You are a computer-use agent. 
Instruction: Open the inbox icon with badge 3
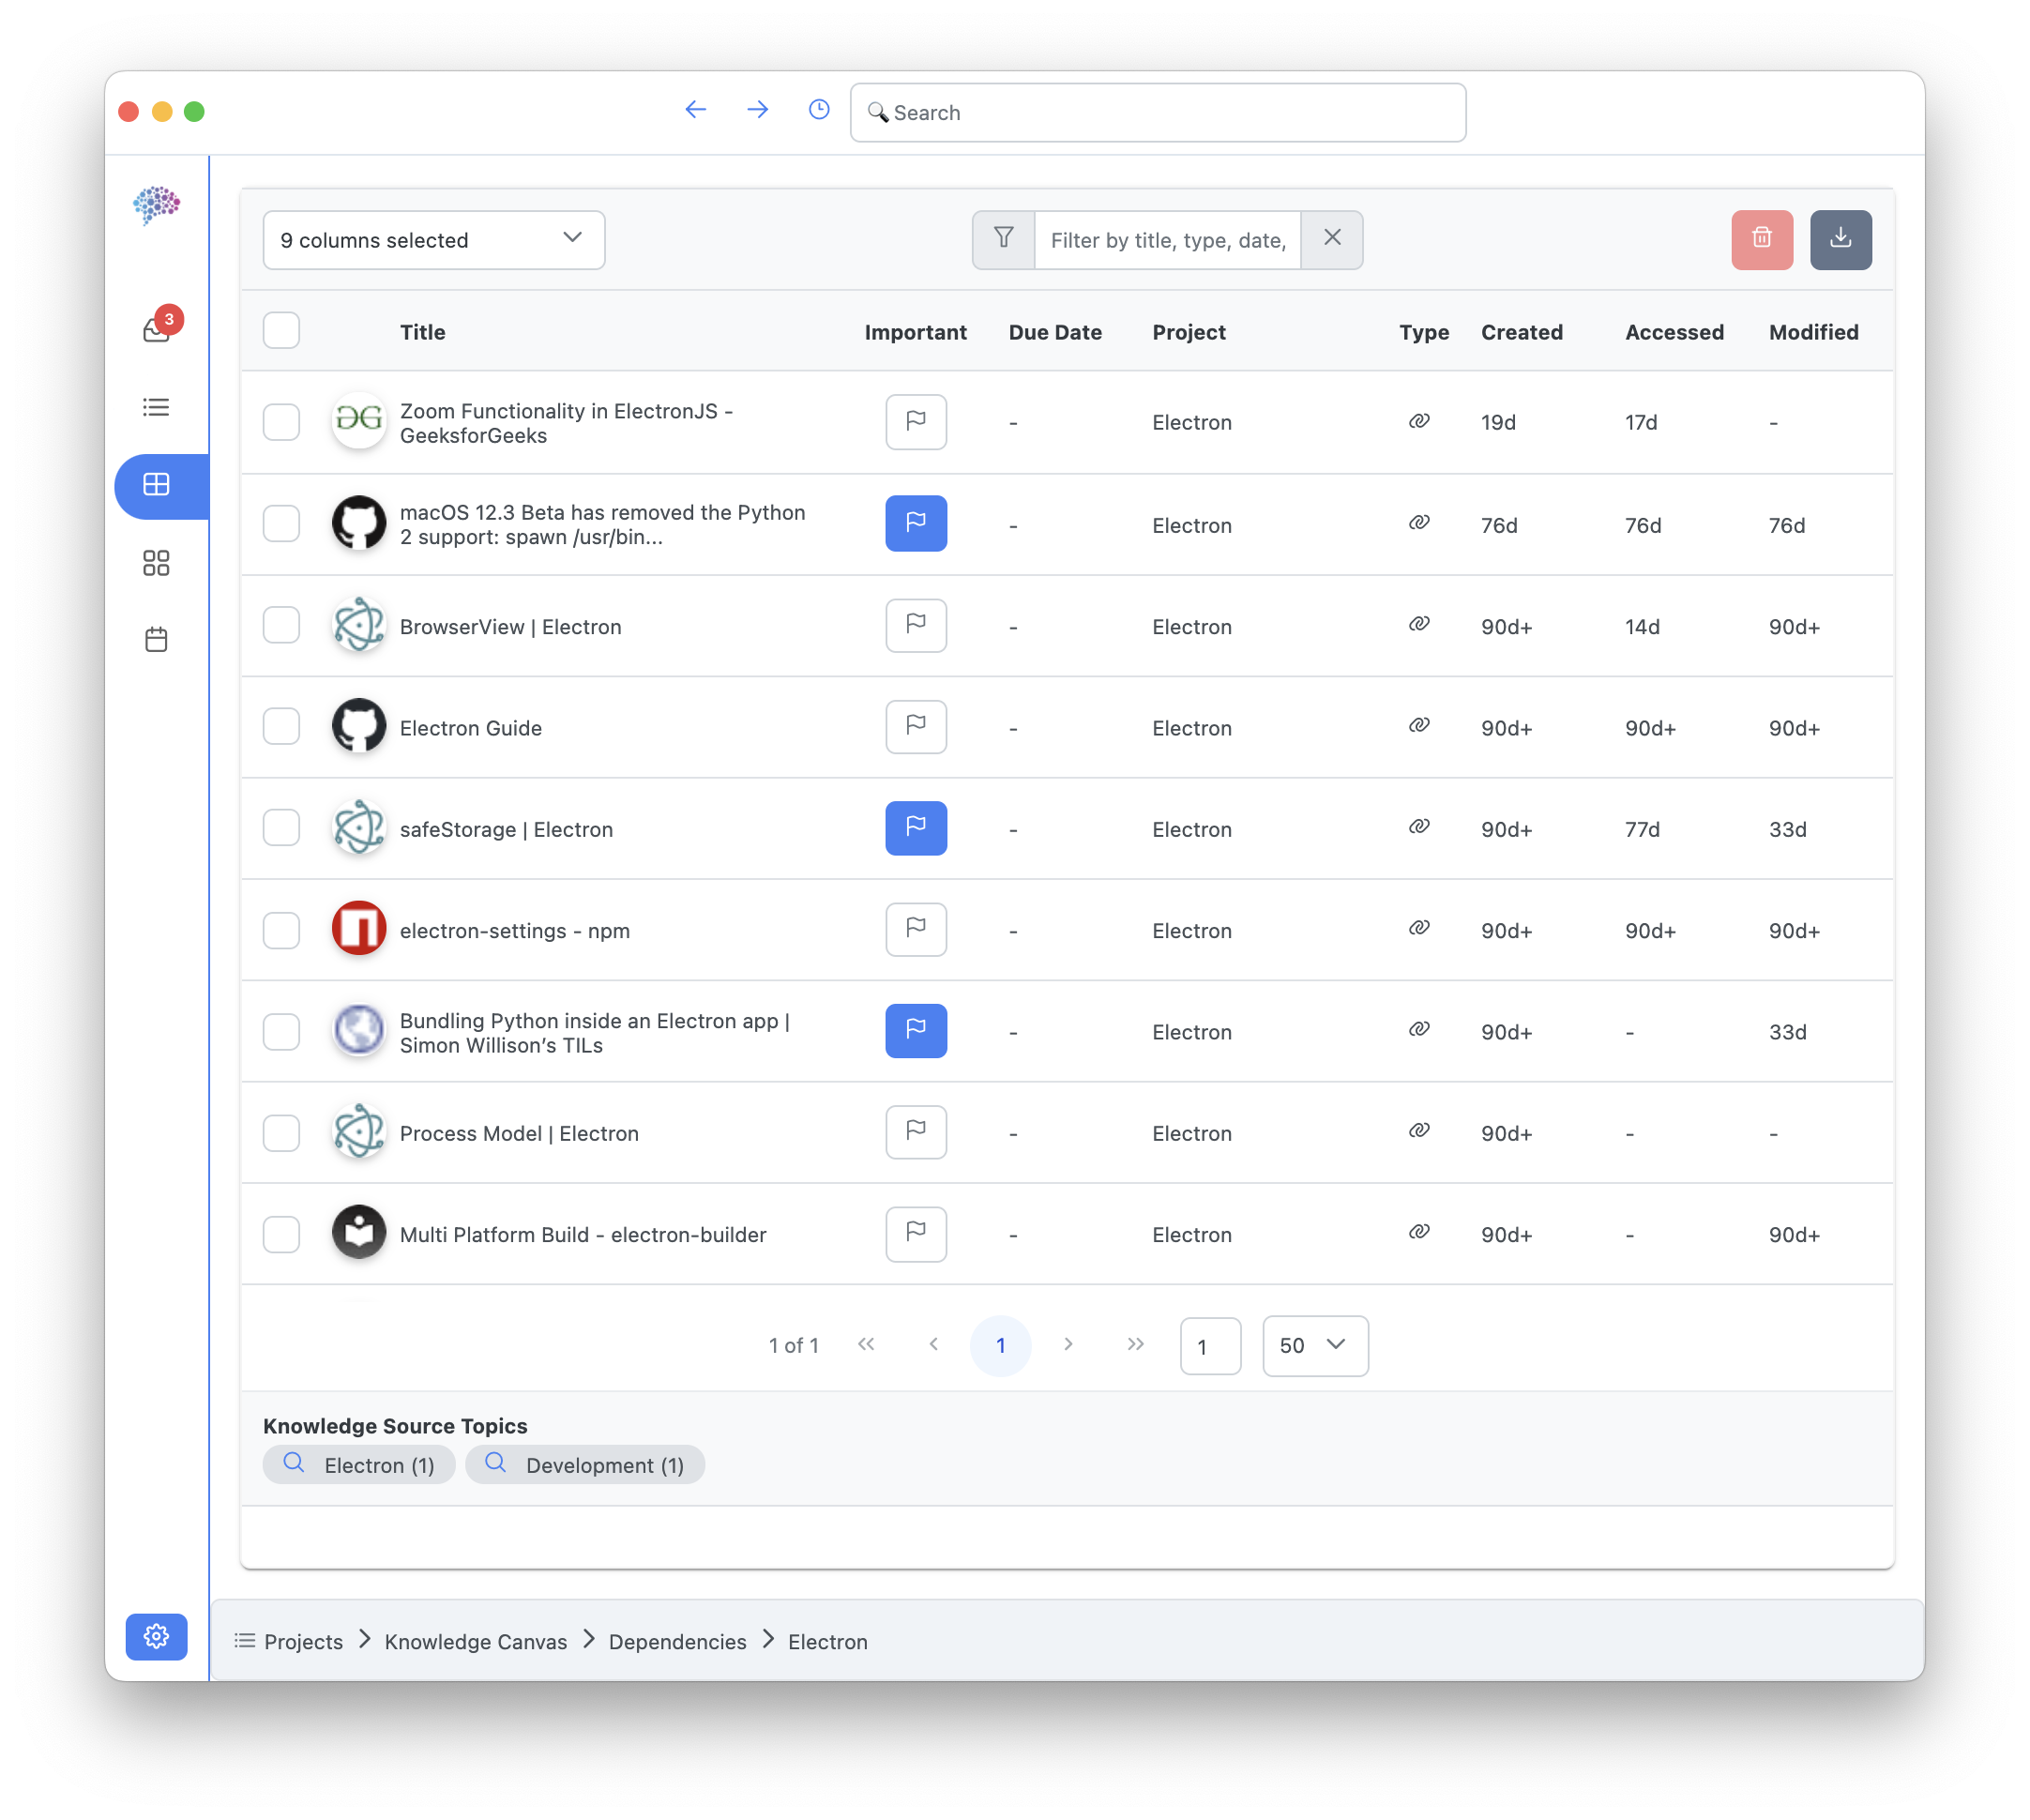point(157,328)
